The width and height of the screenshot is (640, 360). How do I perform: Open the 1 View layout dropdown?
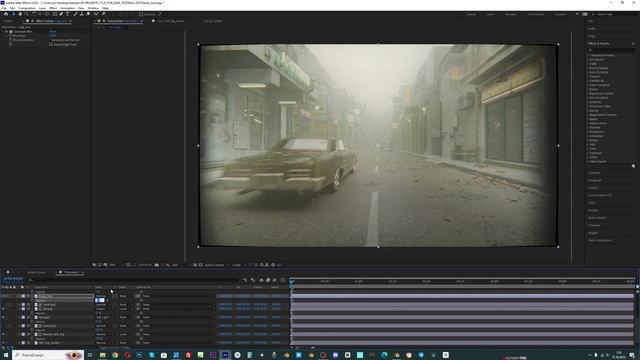tap(237, 265)
